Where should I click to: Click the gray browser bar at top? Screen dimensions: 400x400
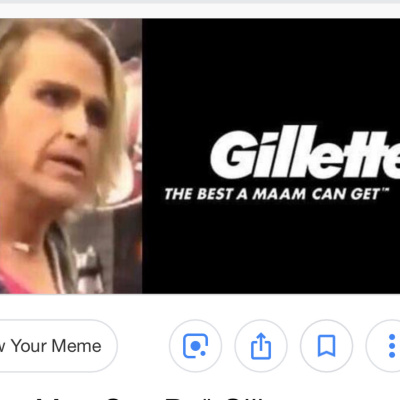(x=200, y=2)
